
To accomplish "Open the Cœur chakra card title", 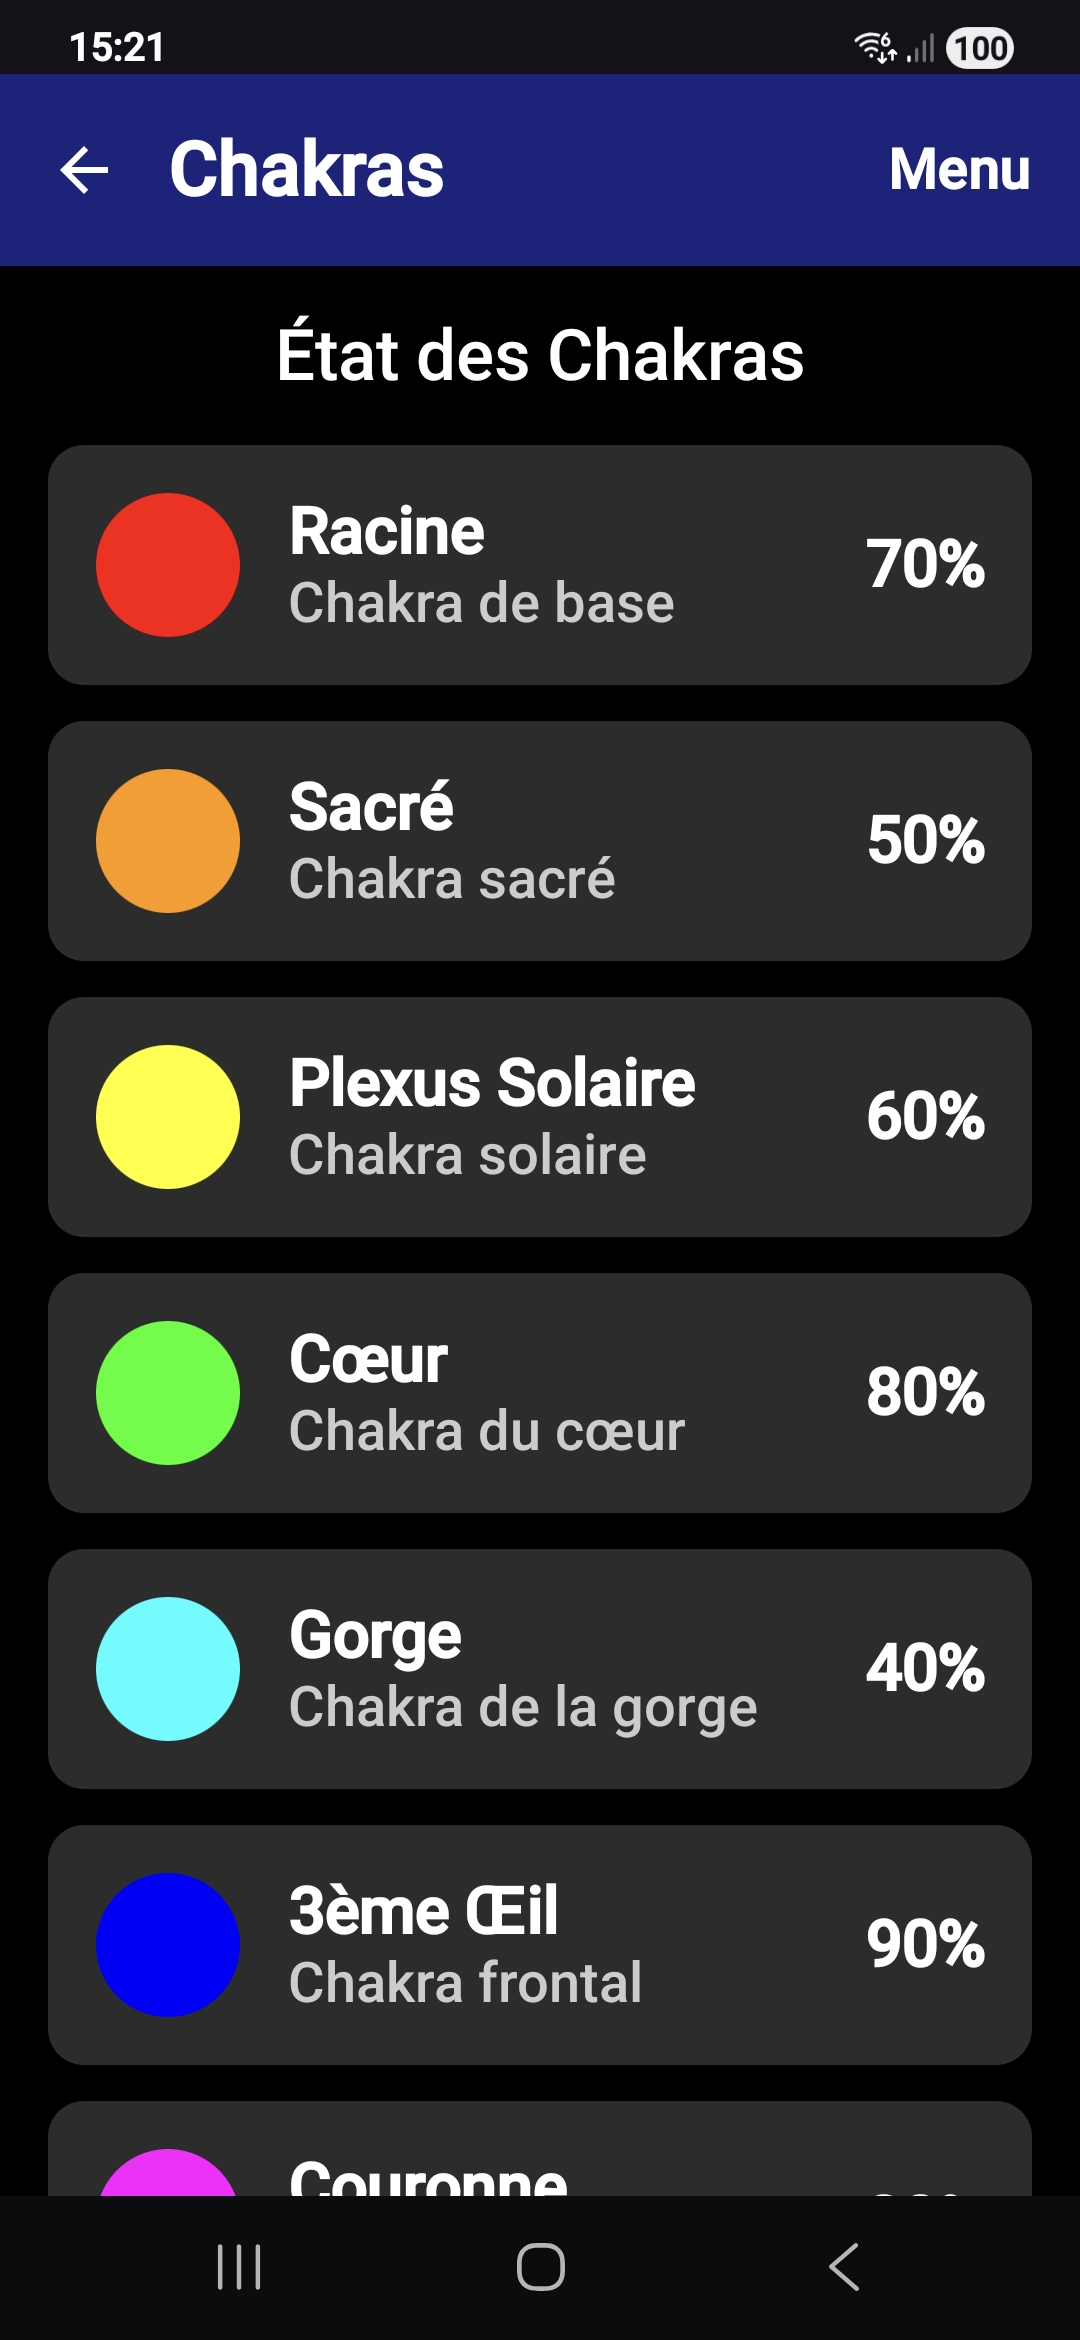I will (x=368, y=1359).
